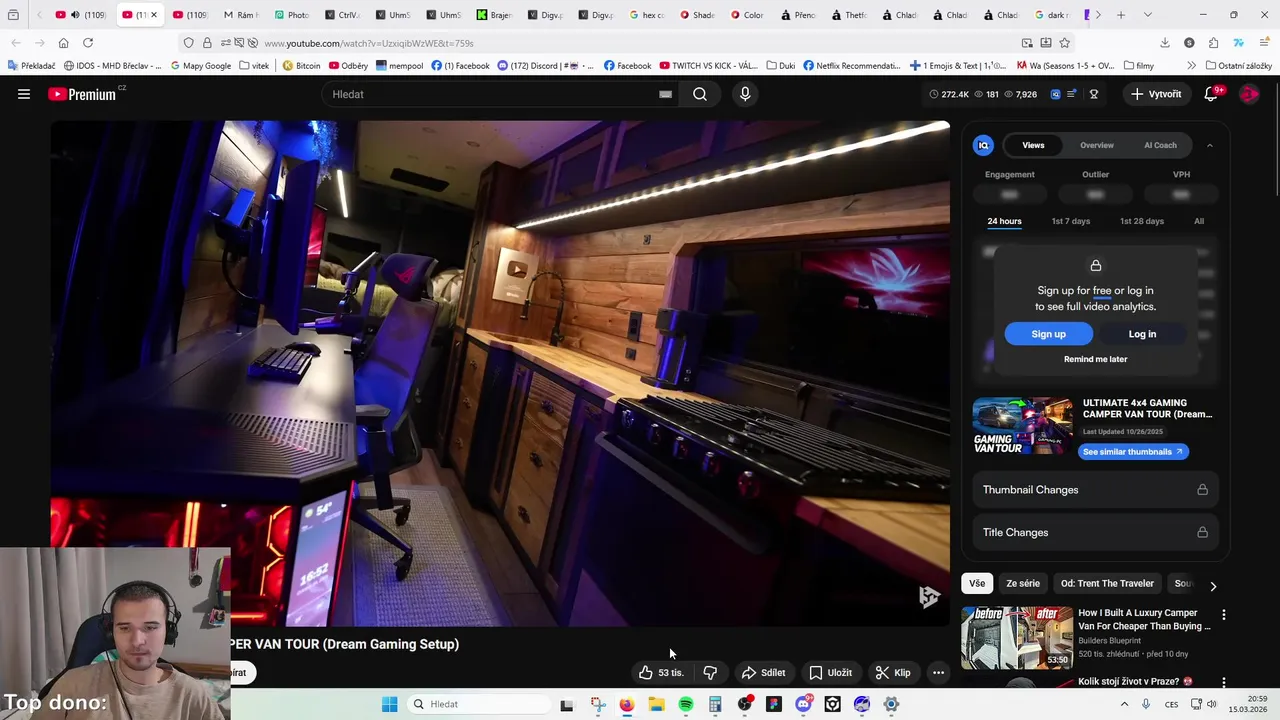Open Spotify from the taskbar
1280x720 pixels.
pyautogui.click(x=686, y=704)
